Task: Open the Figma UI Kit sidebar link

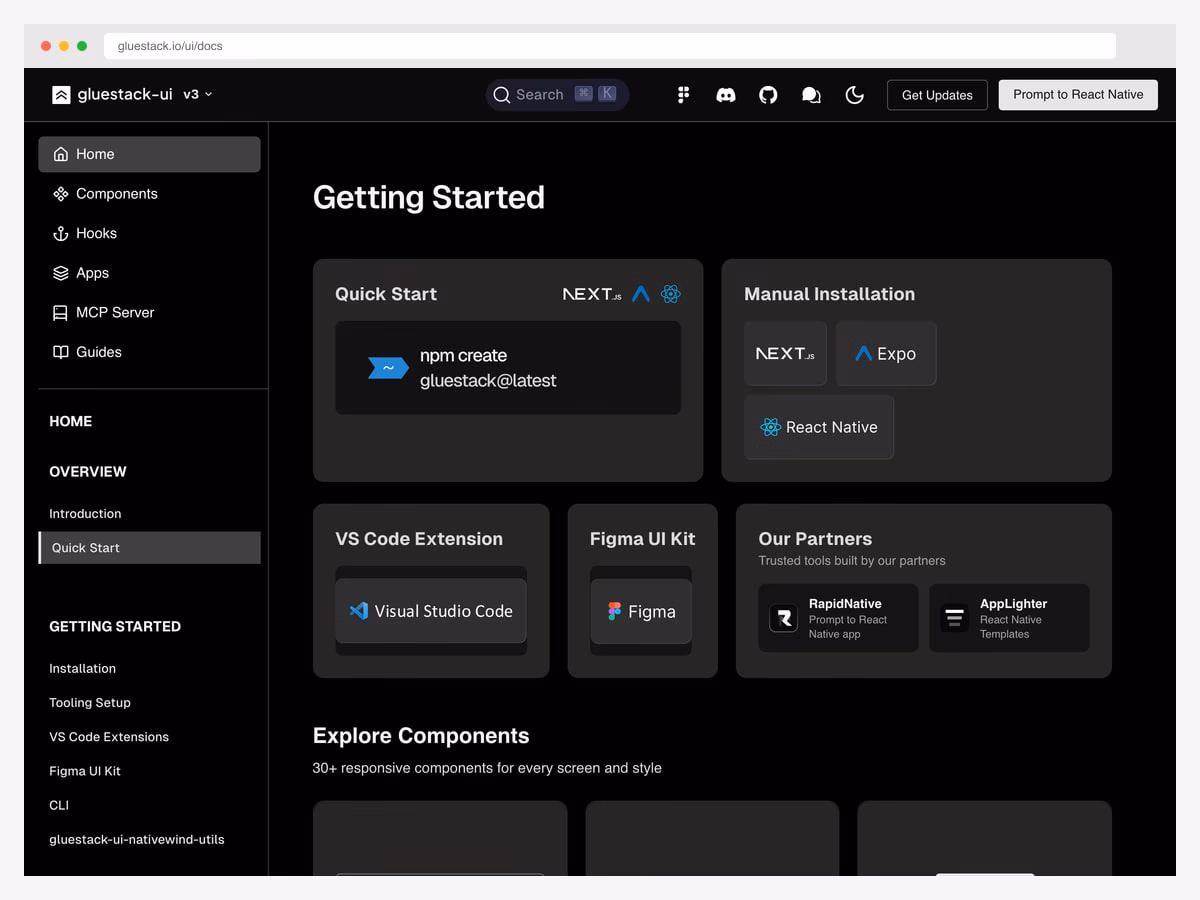Action: tap(85, 771)
